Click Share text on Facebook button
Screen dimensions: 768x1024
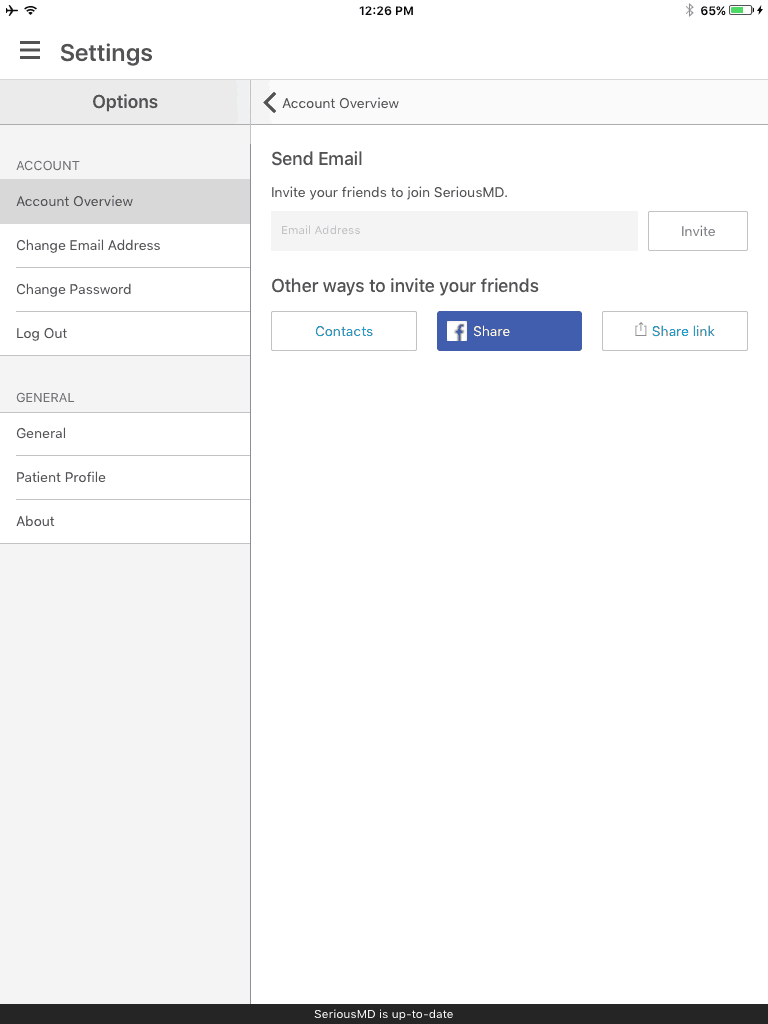point(491,331)
